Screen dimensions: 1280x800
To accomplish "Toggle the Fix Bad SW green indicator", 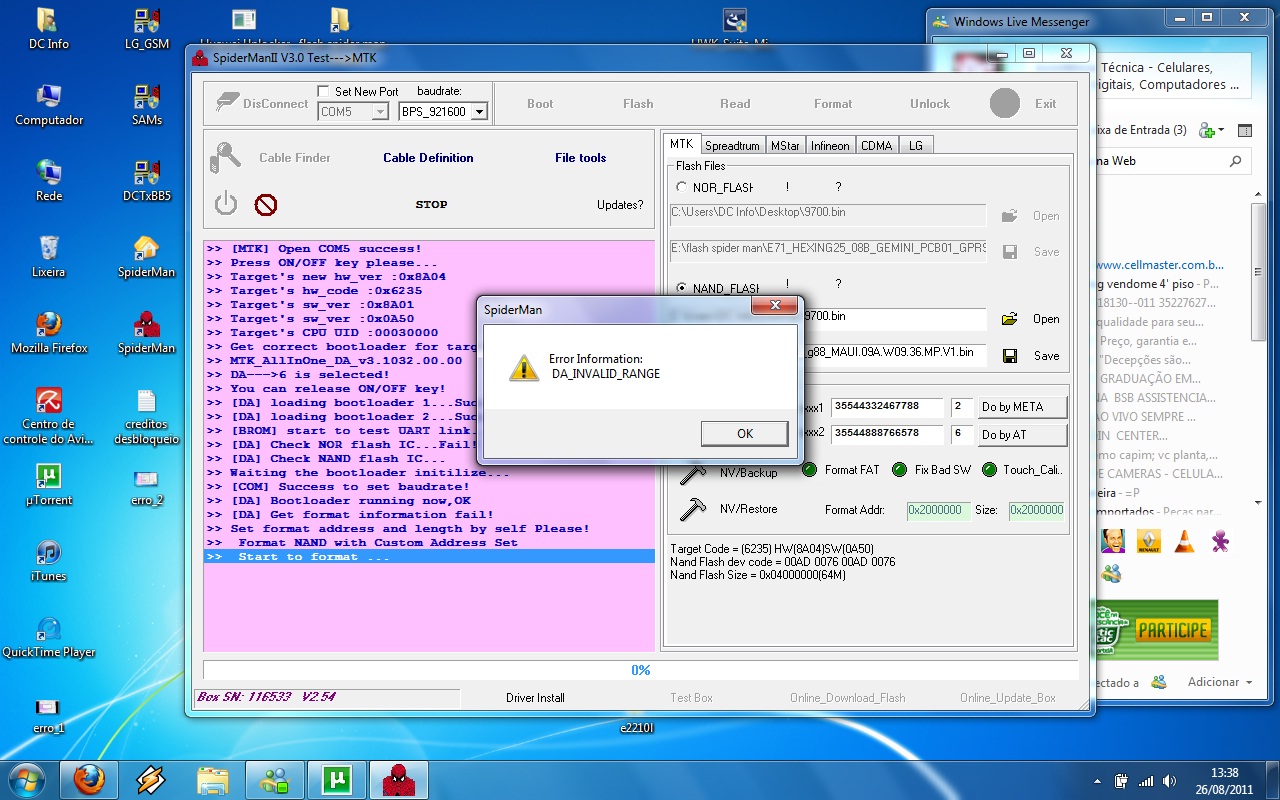I will 900,470.
